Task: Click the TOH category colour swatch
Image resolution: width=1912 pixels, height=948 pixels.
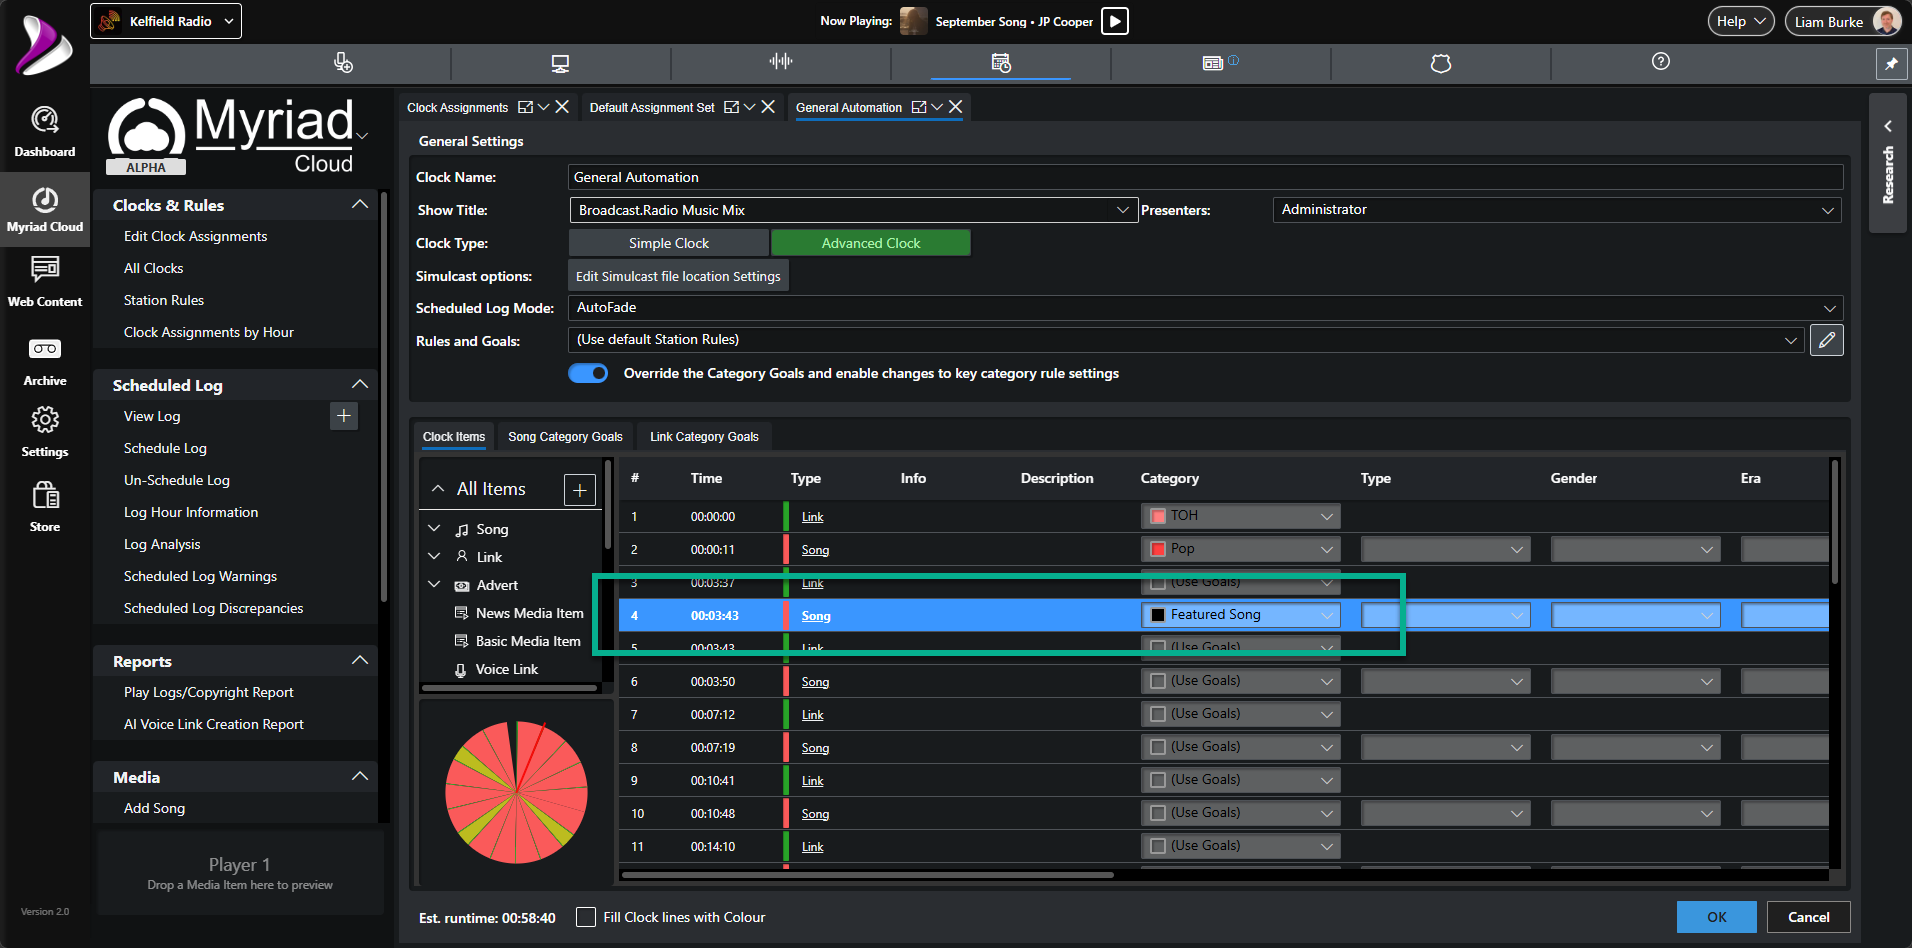Action: coord(1158,516)
